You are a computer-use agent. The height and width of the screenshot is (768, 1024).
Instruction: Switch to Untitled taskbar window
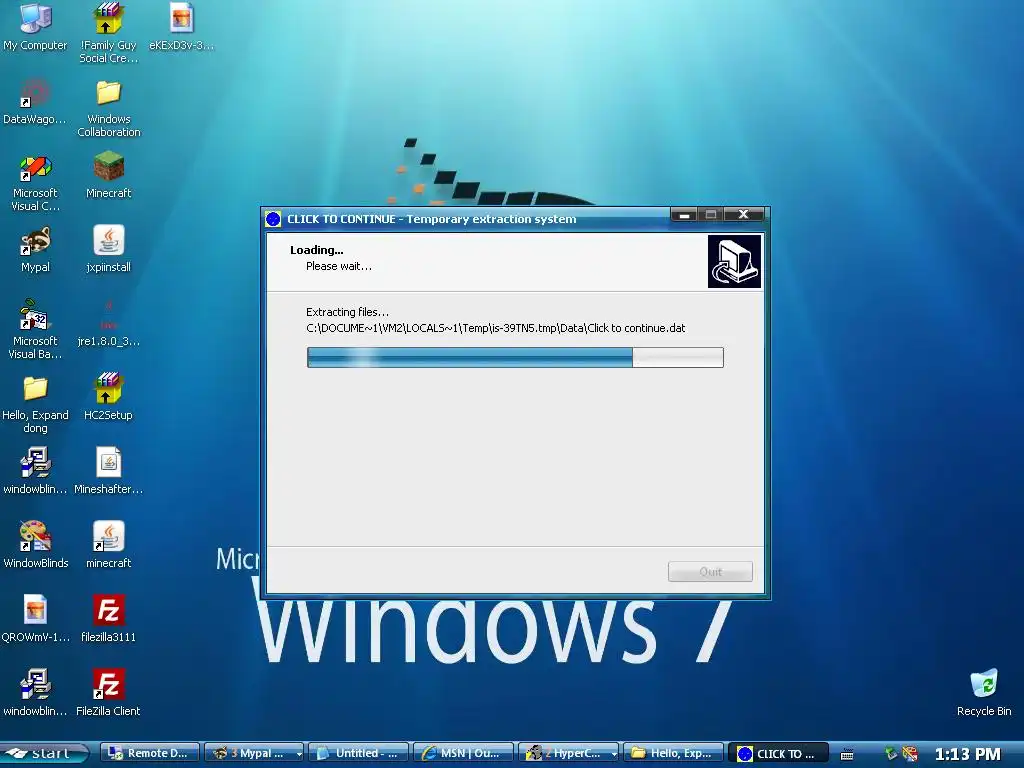(359, 753)
